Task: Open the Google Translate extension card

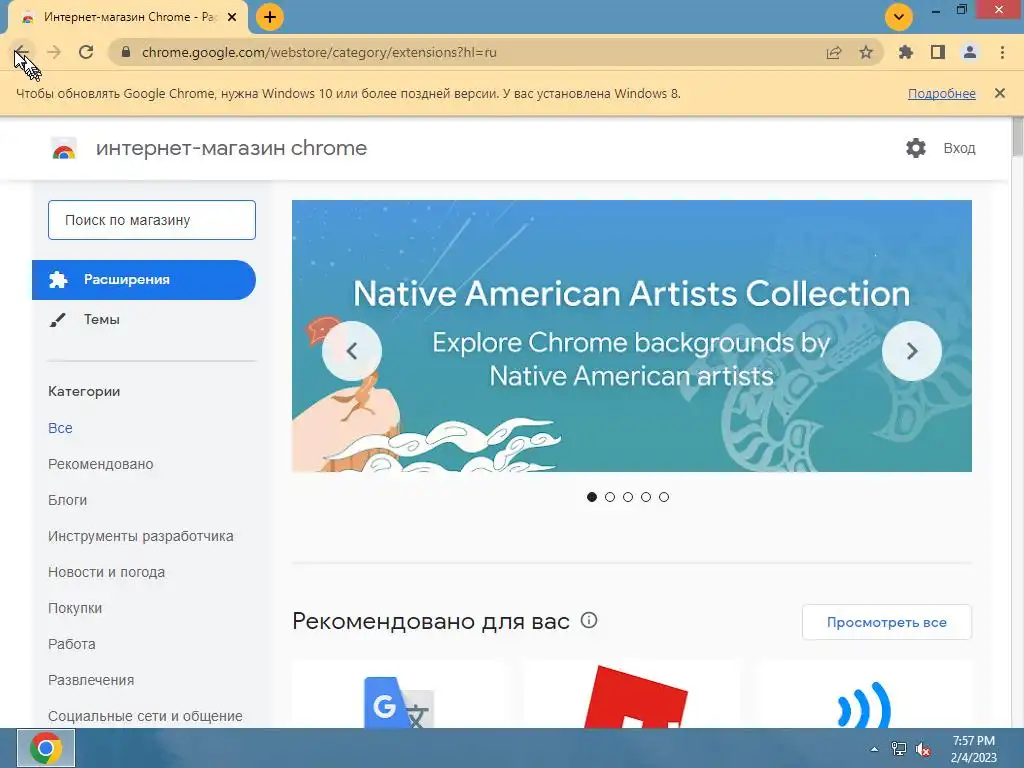Action: (400, 696)
